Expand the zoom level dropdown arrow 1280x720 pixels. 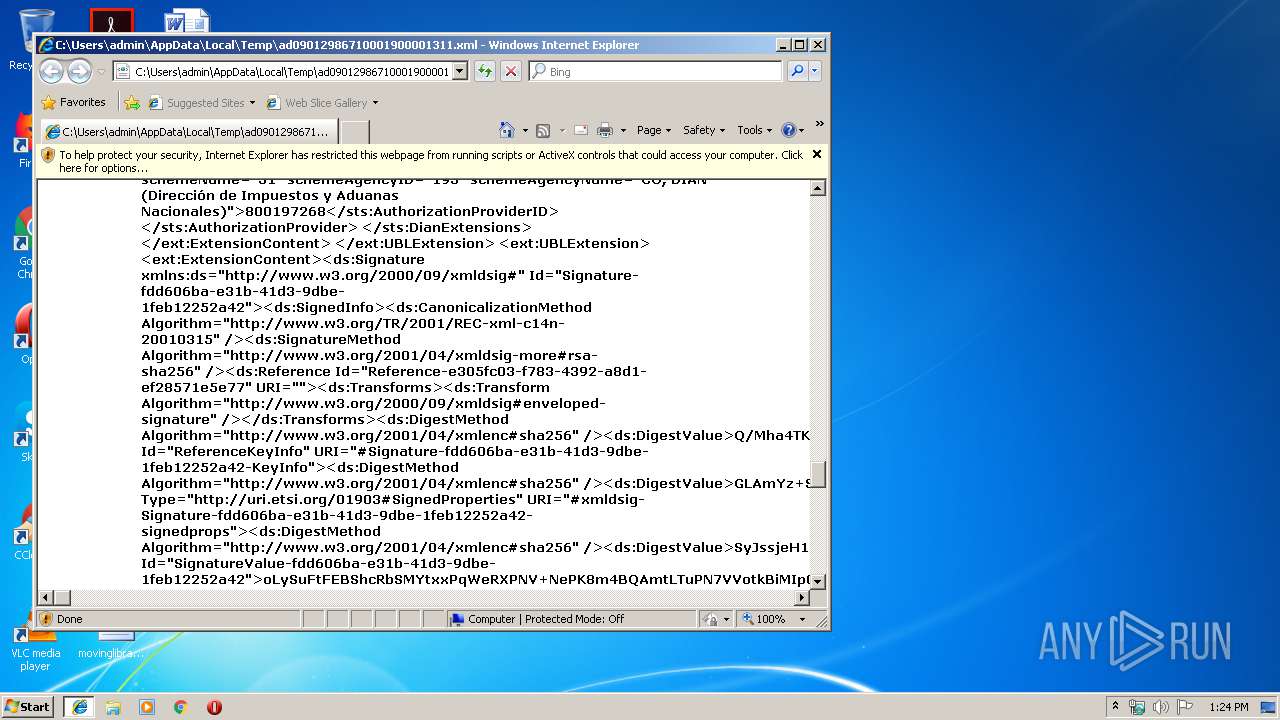[x=802, y=619]
